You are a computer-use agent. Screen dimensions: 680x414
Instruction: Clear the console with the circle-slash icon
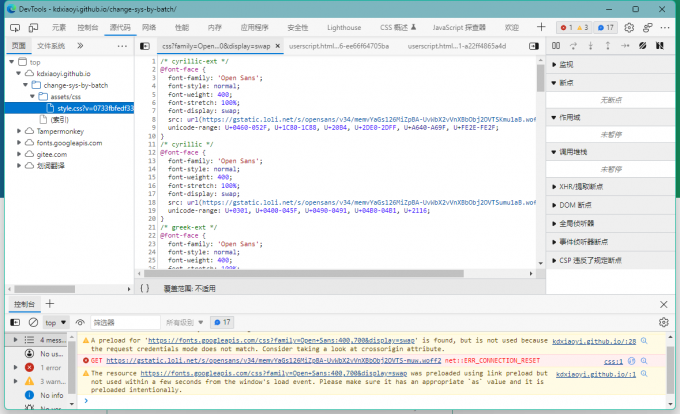click(33, 323)
